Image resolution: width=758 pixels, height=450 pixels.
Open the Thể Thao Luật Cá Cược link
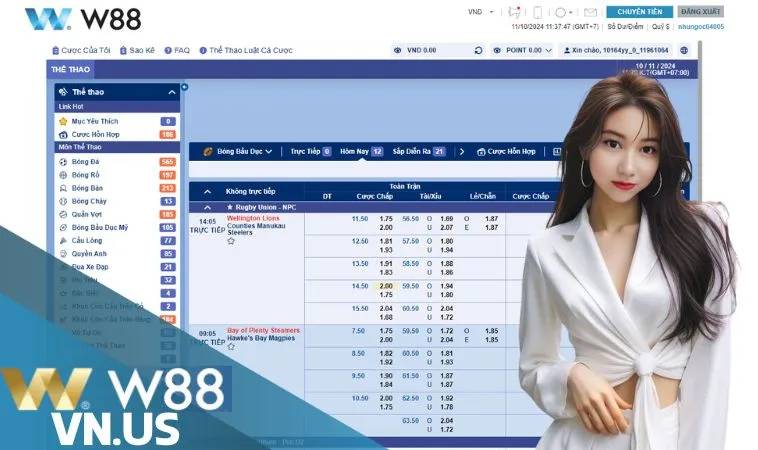click(245, 50)
